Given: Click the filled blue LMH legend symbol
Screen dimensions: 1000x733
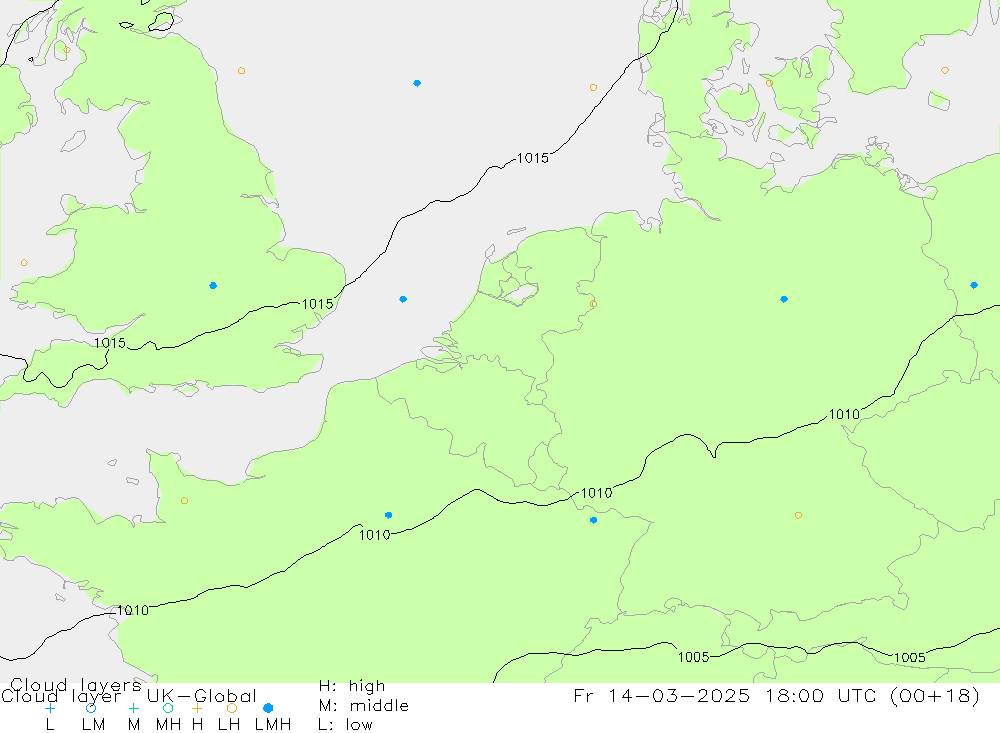Looking at the screenshot, I should [x=268, y=708].
